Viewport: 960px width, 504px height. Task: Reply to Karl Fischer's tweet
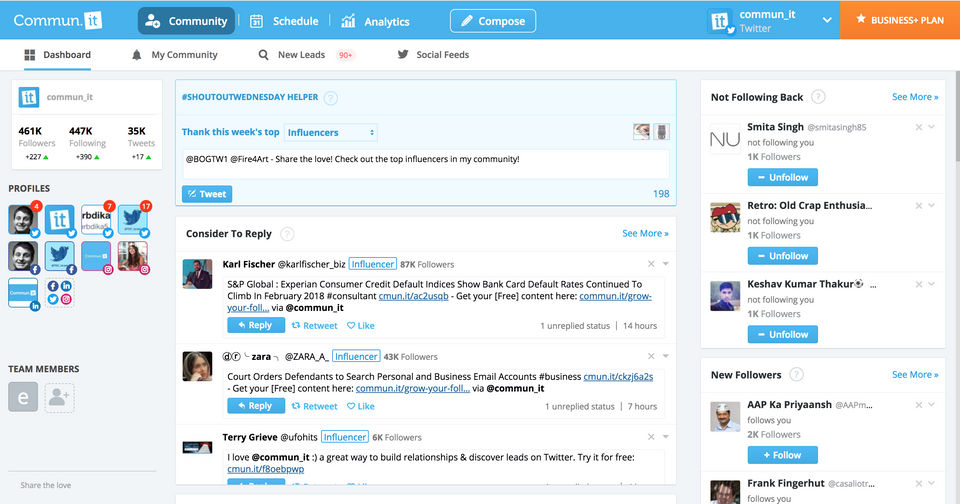[x=256, y=325]
